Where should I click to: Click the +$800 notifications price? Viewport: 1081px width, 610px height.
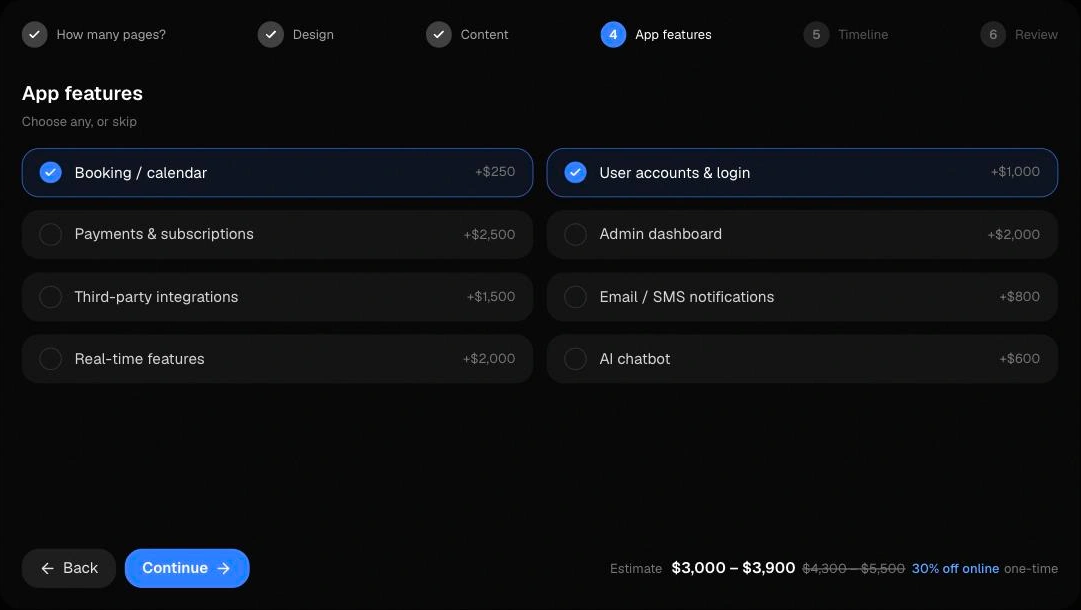[x=1019, y=296]
